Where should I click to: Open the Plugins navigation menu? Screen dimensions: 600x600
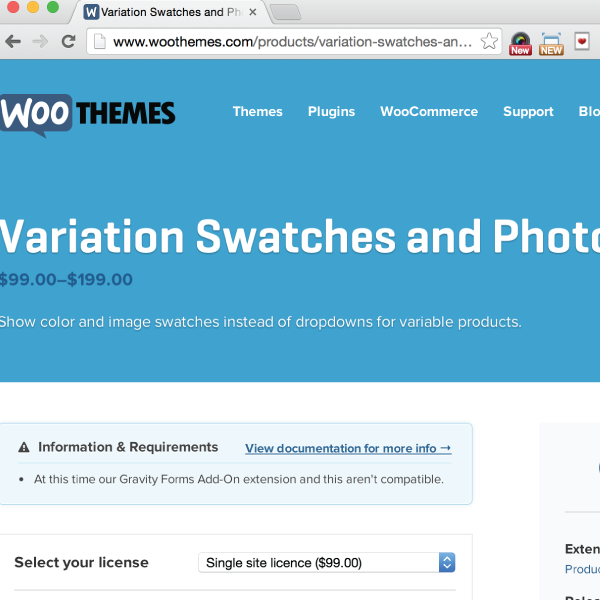[x=331, y=111]
